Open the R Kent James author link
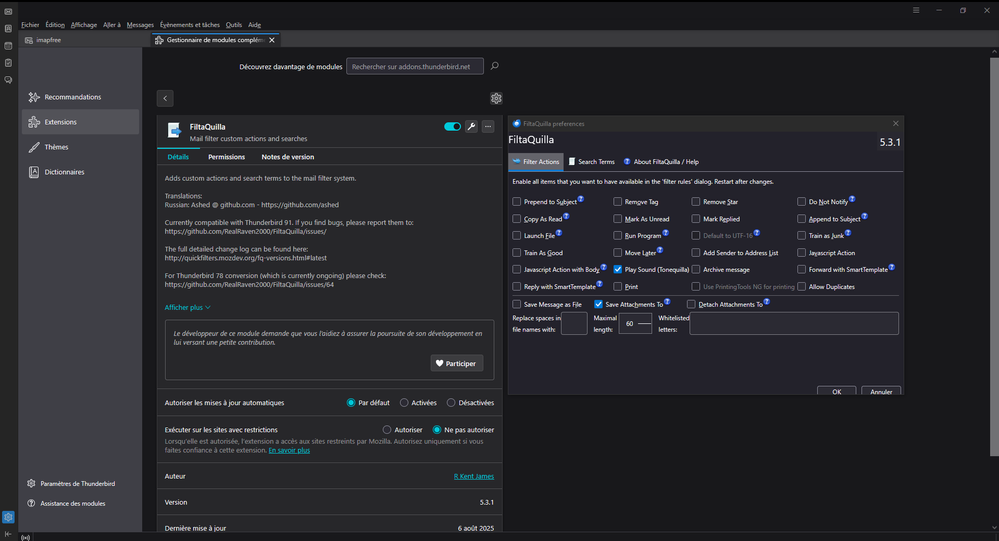The height and width of the screenshot is (541, 999). [473, 476]
